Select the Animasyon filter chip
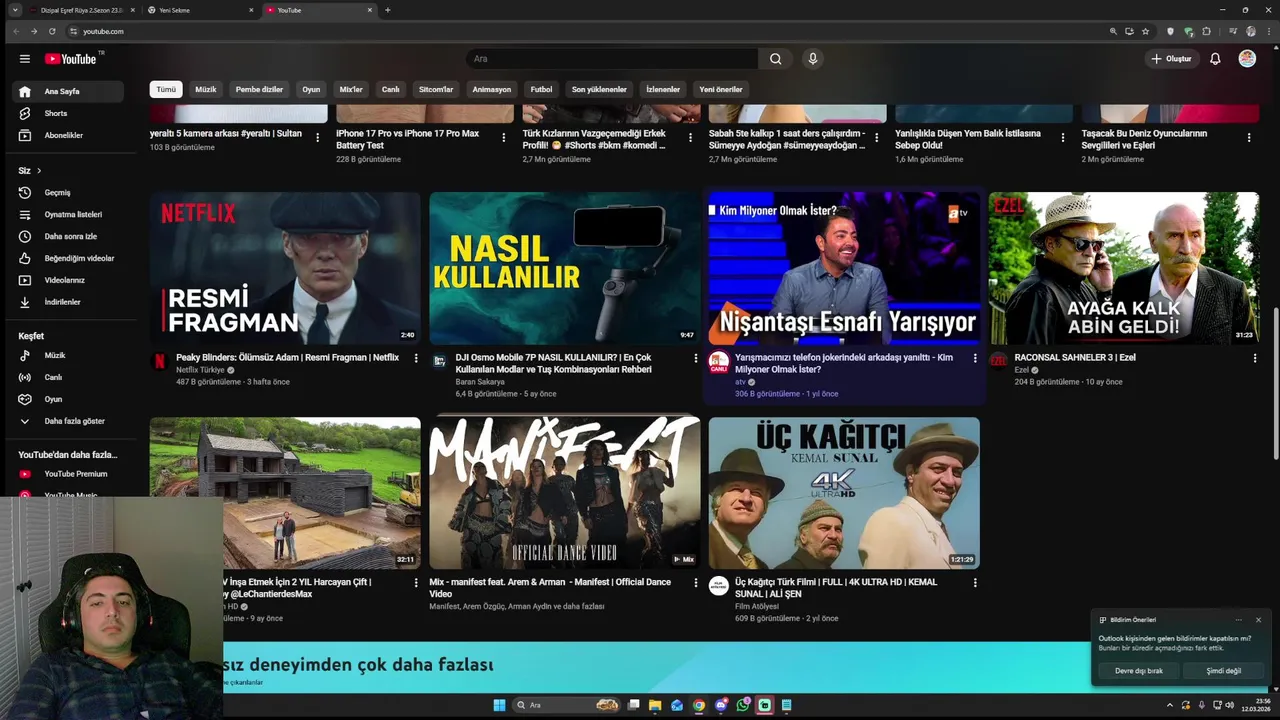The image size is (1280, 720). click(492, 89)
